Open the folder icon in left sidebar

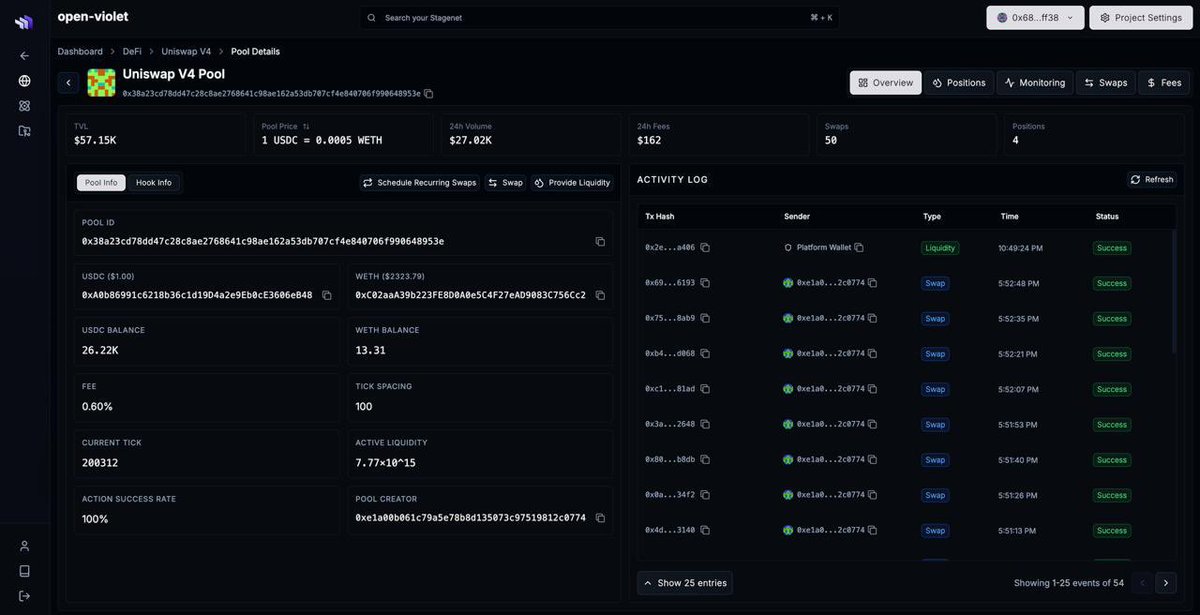(x=24, y=131)
